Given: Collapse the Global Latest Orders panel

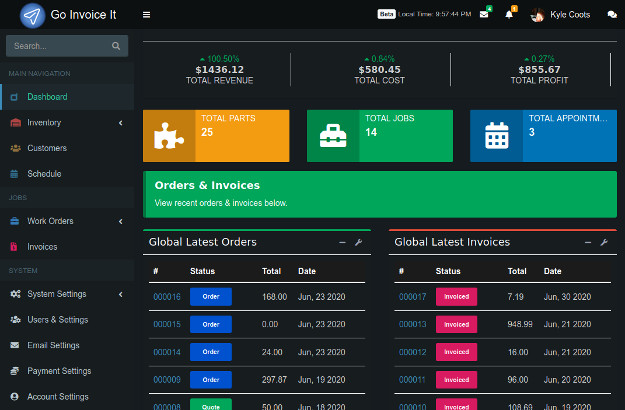Looking at the screenshot, I should point(342,242).
